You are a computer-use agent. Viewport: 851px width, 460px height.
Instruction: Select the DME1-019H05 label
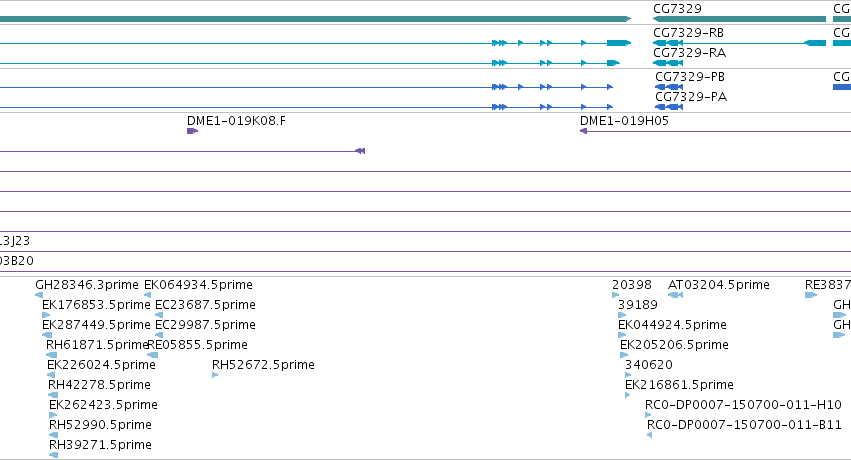point(624,121)
